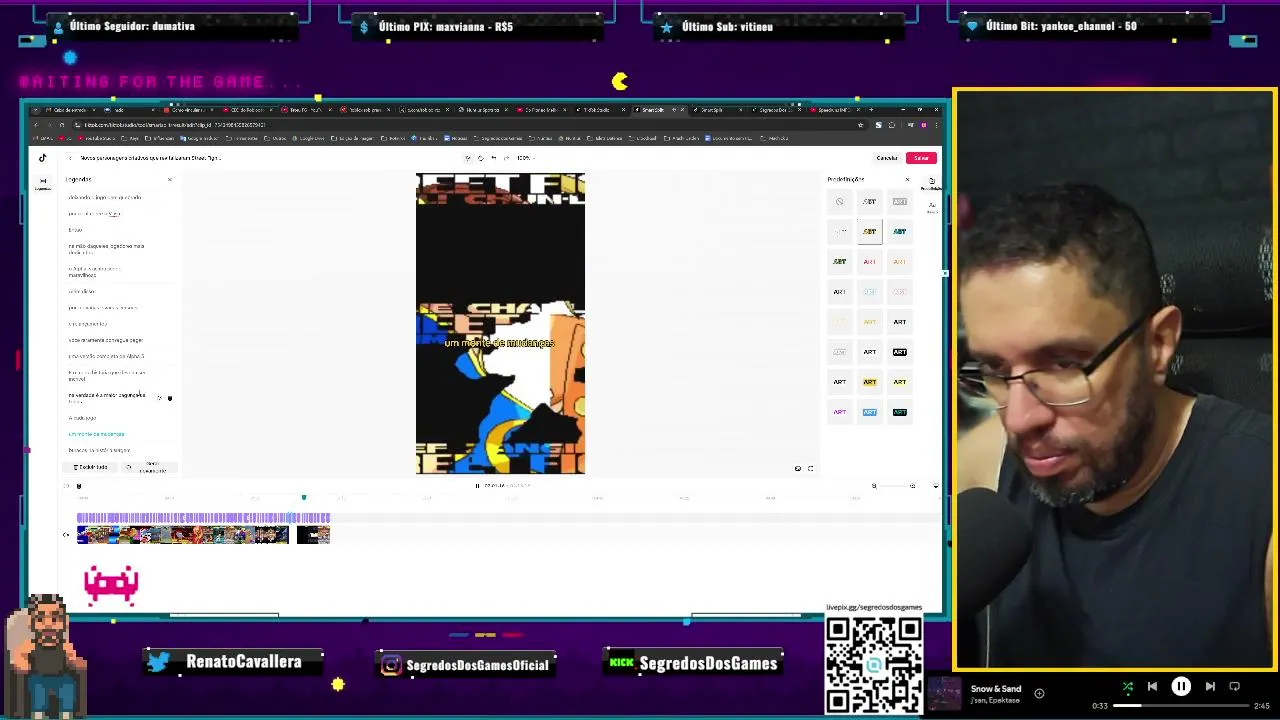The width and height of the screenshot is (1280, 720).
Task: Collapse the timeline with the arrow at far right
Action: [x=936, y=486]
